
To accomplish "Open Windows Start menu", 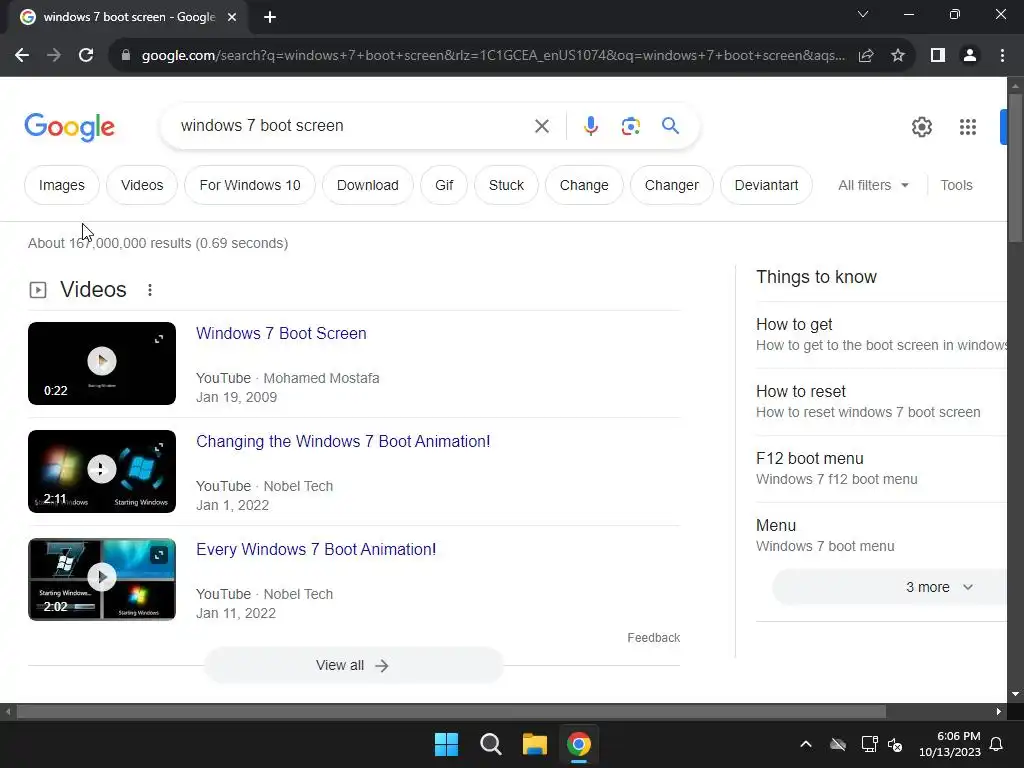I will pyautogui.click(x=447, y=744).
